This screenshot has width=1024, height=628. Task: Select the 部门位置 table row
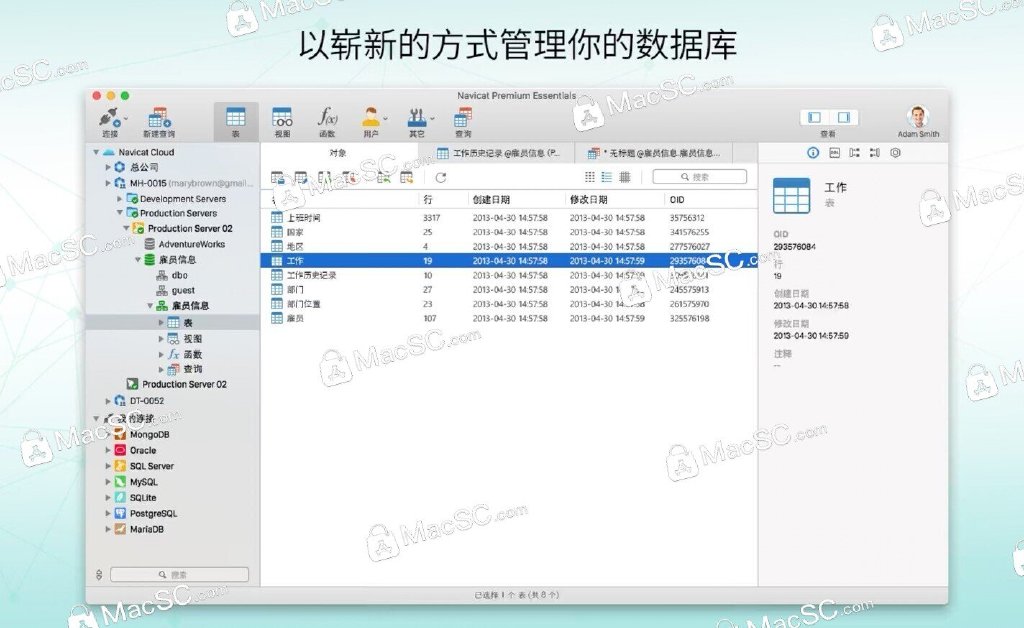click(509, 304)
